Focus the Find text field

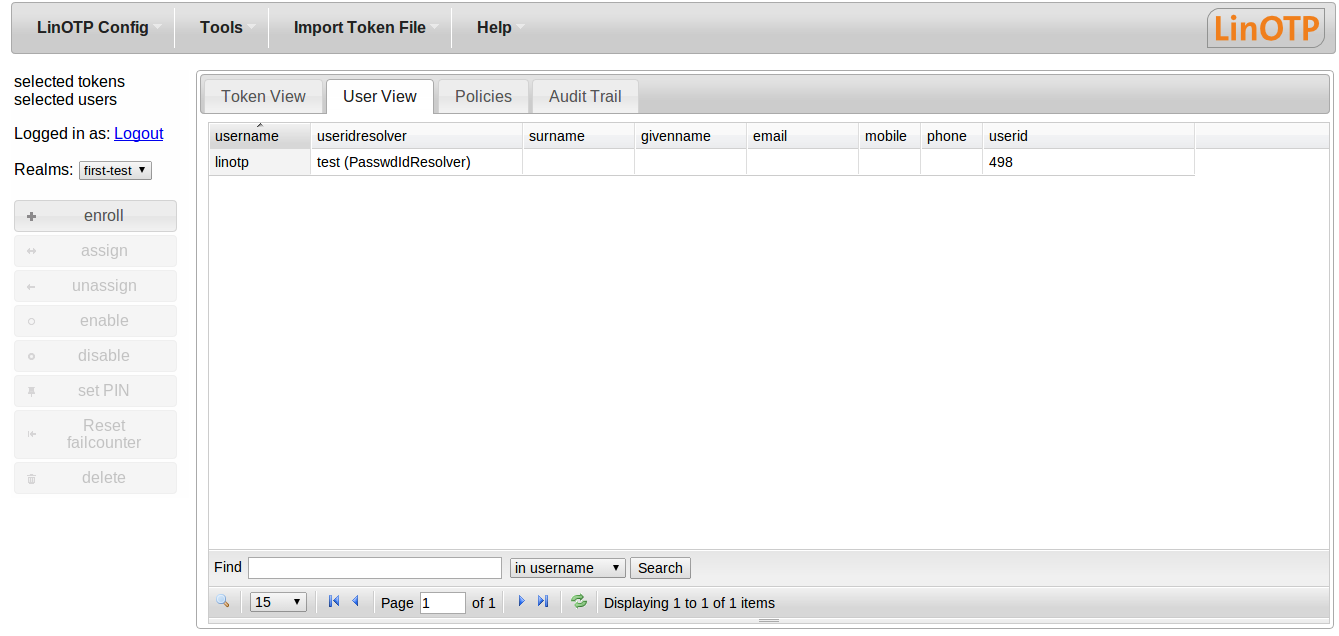tap(375, 568)
